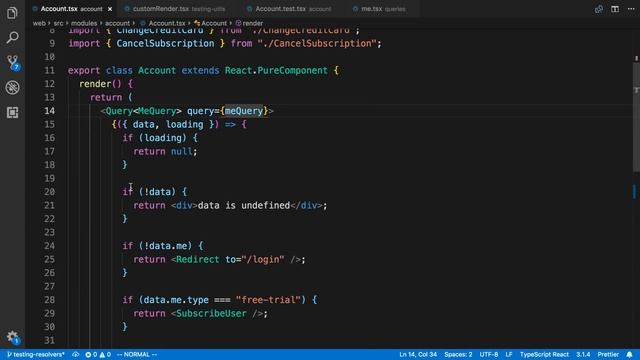Click the "/login" string
The height and width of the screenshot is (360, 640).
(x=263, y=260)
